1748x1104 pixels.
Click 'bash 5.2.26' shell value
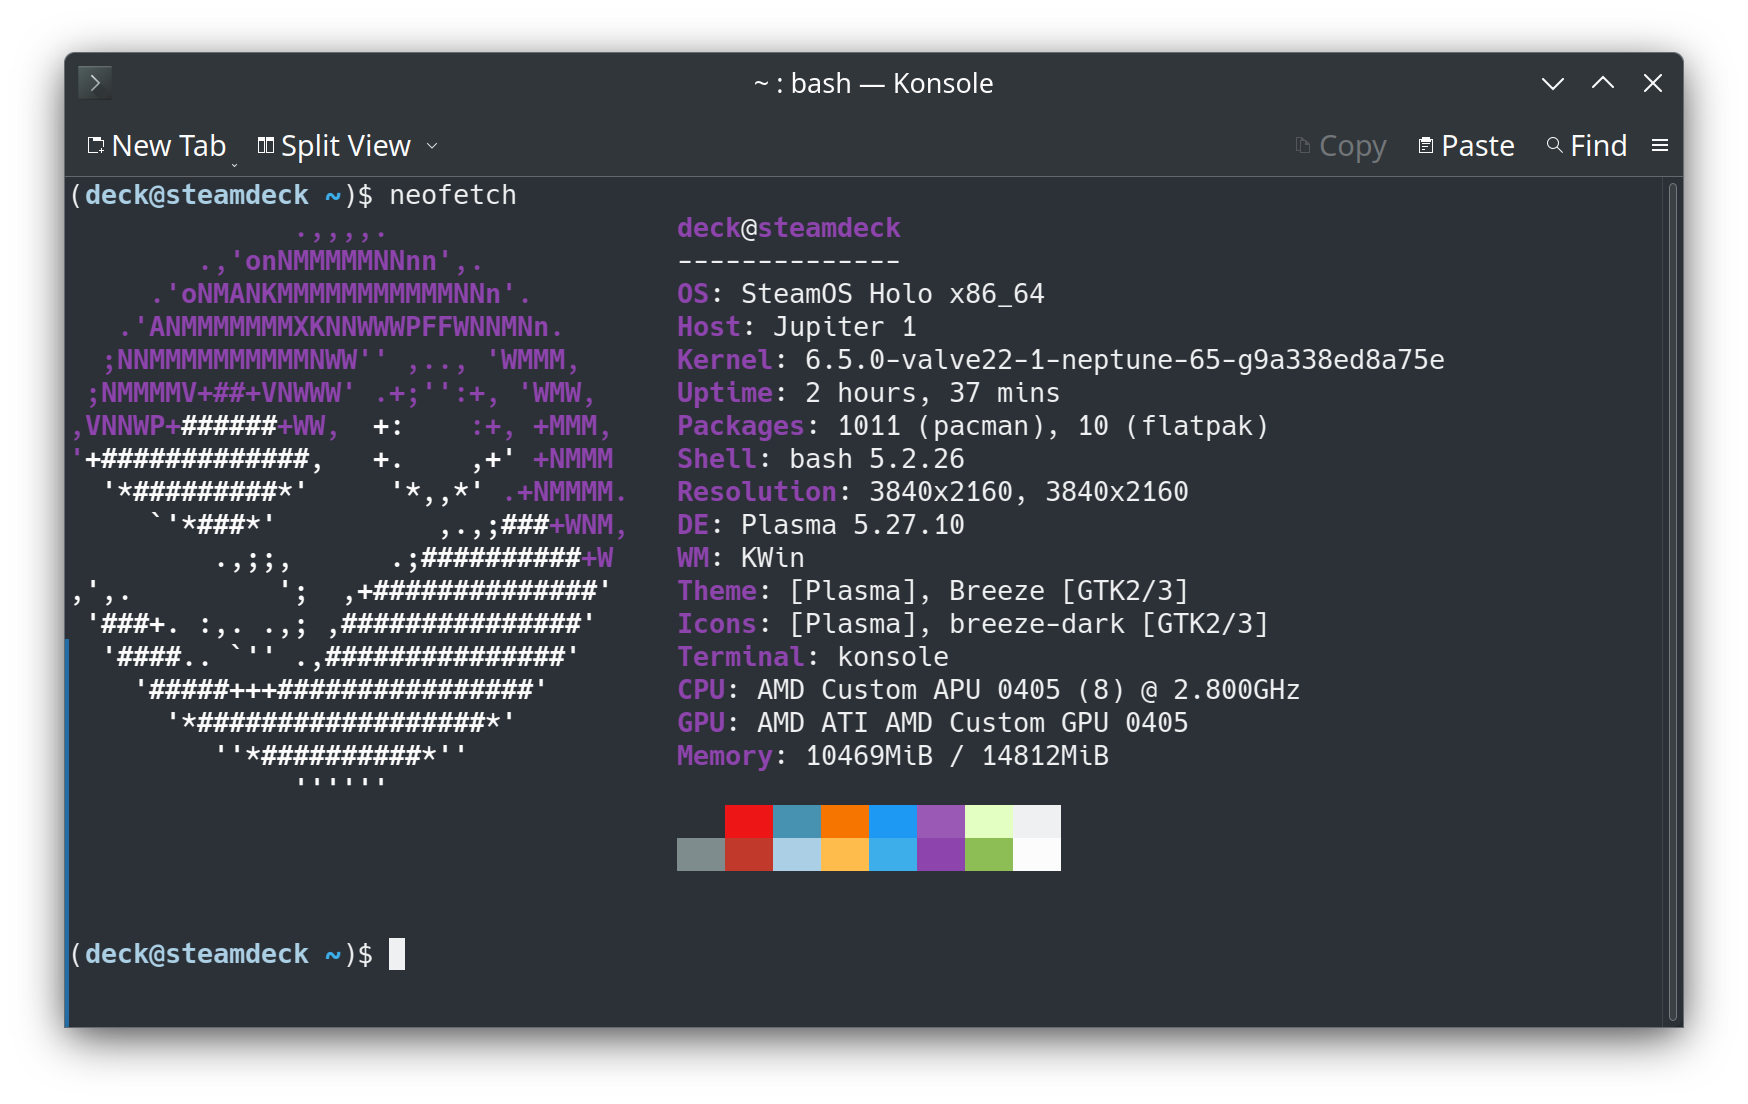pyautogui.click(x=877, y=459)
